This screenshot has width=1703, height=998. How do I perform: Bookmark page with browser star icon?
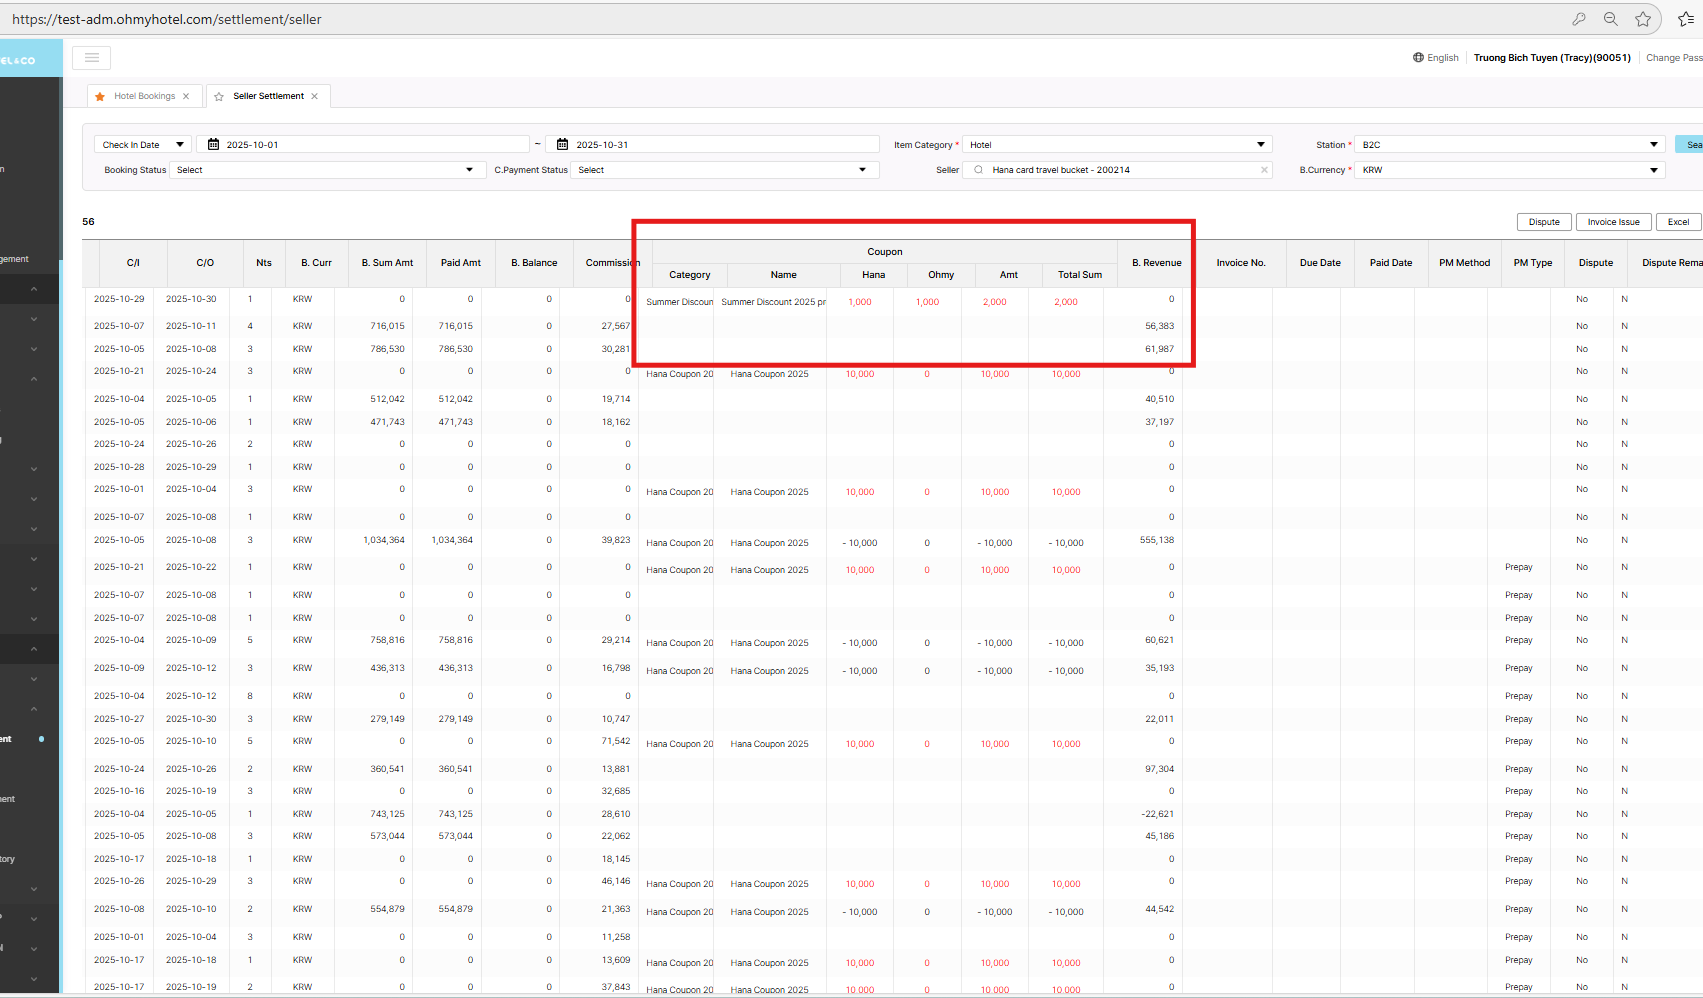pos(1643,19)
